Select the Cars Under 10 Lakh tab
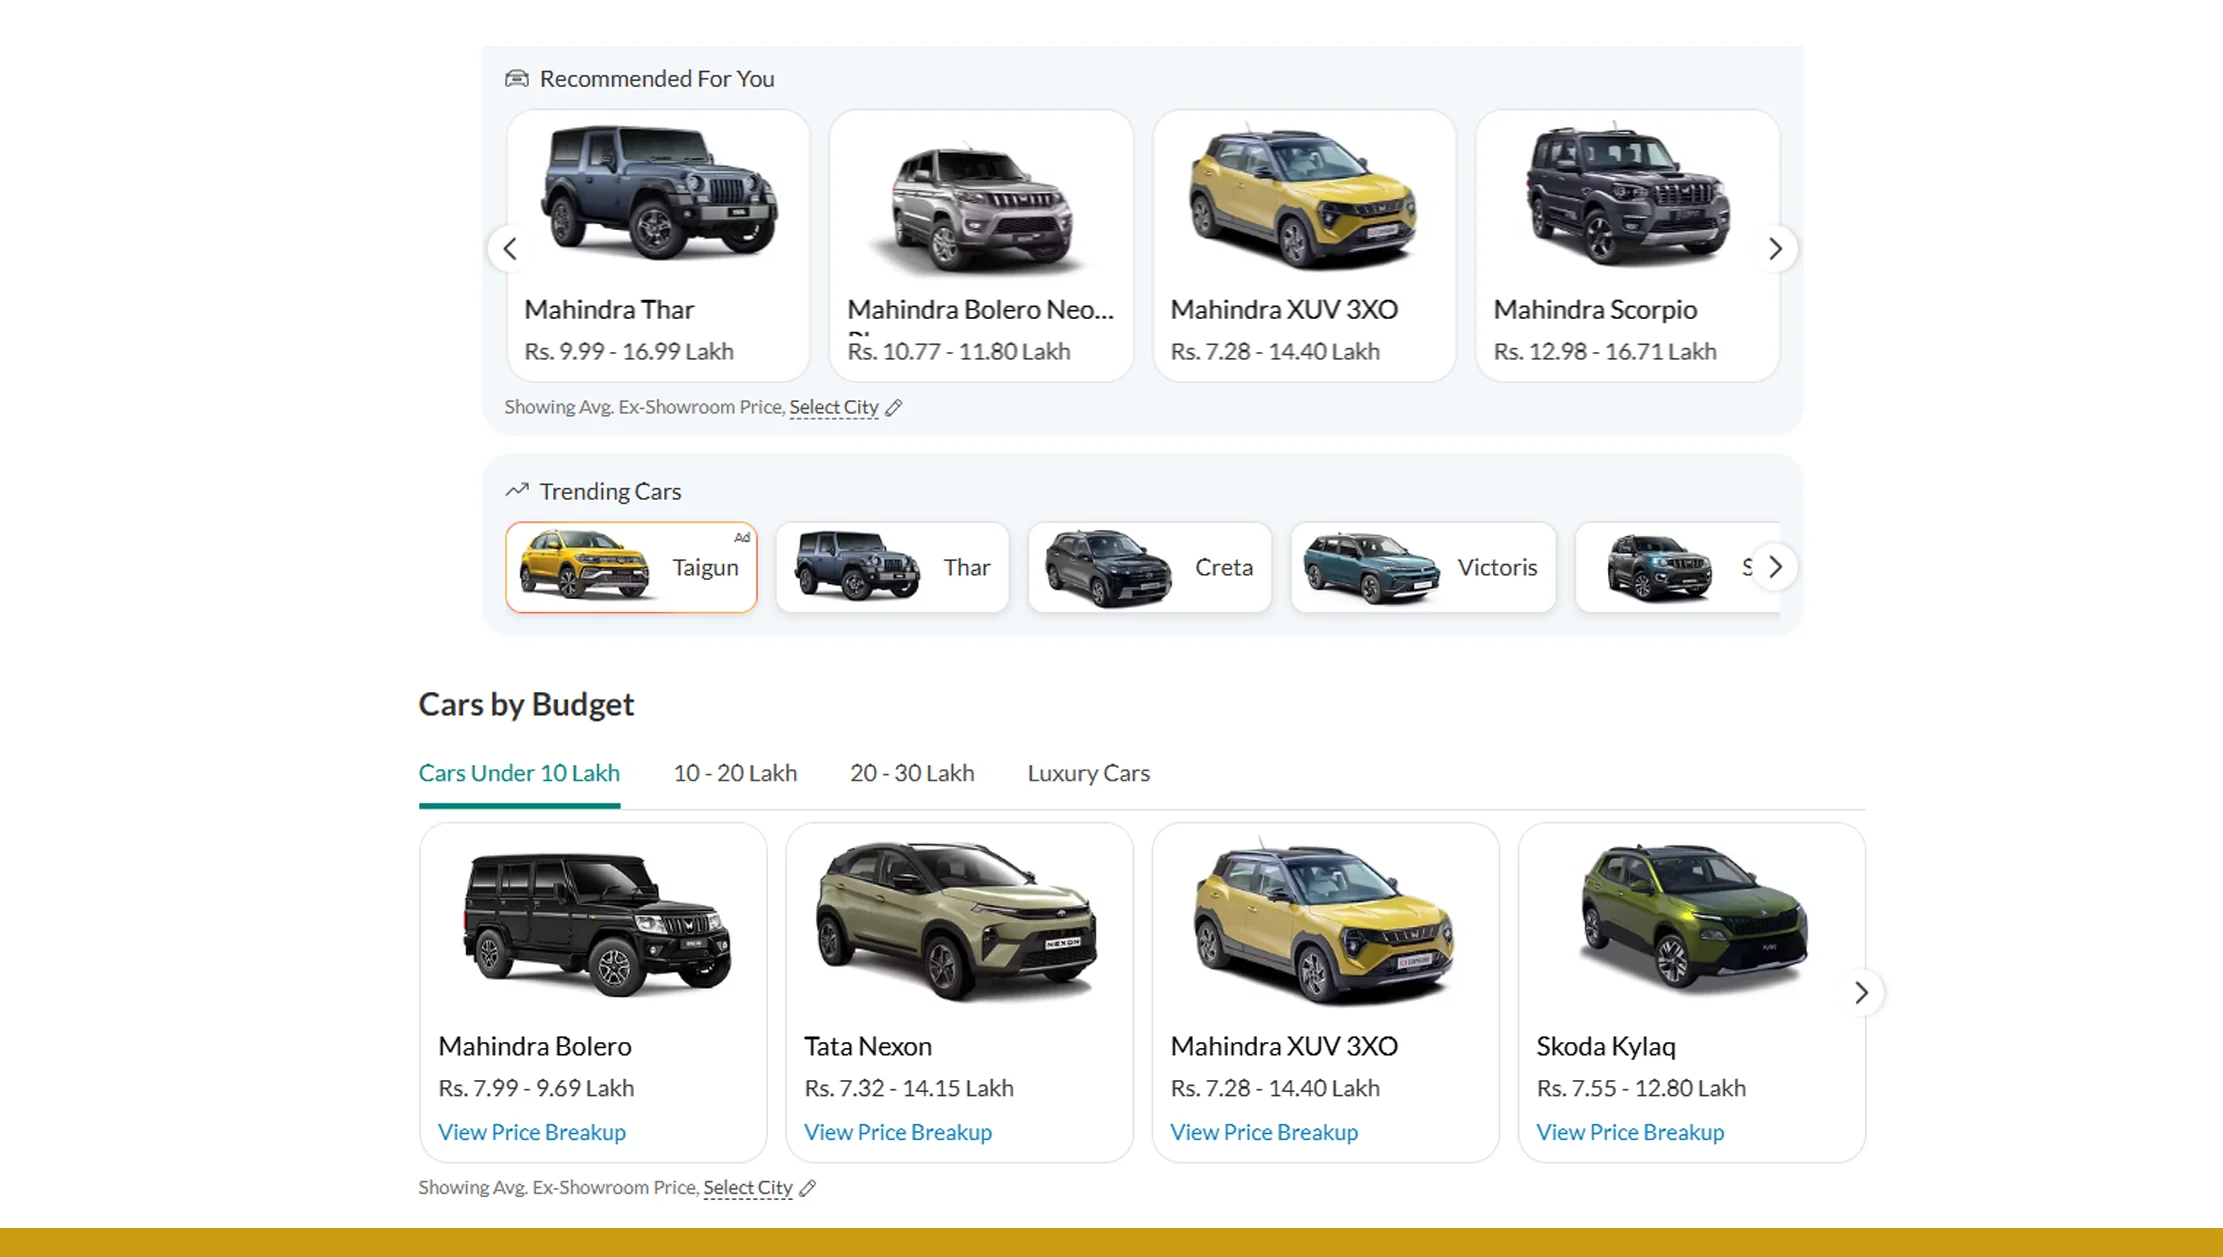 coord(519,772)
